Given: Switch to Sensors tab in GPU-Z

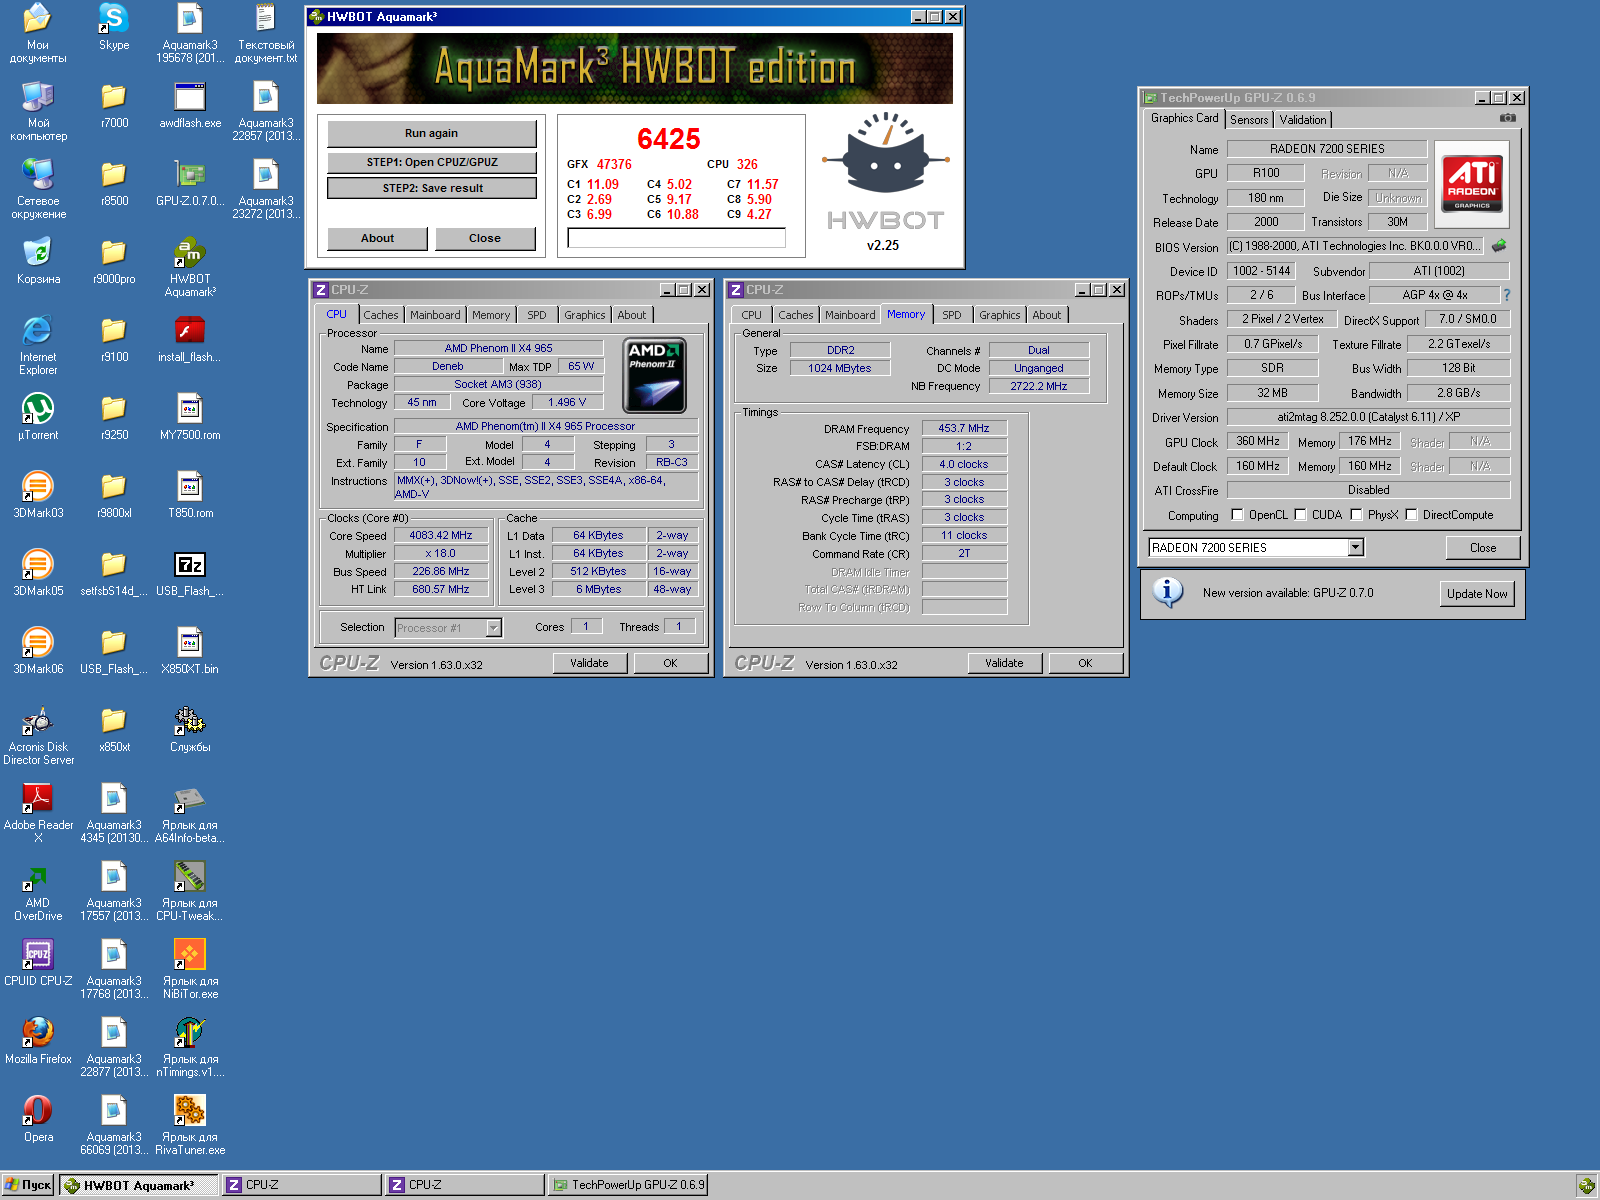Looking at the screenshot, I should pos(1249,120).
